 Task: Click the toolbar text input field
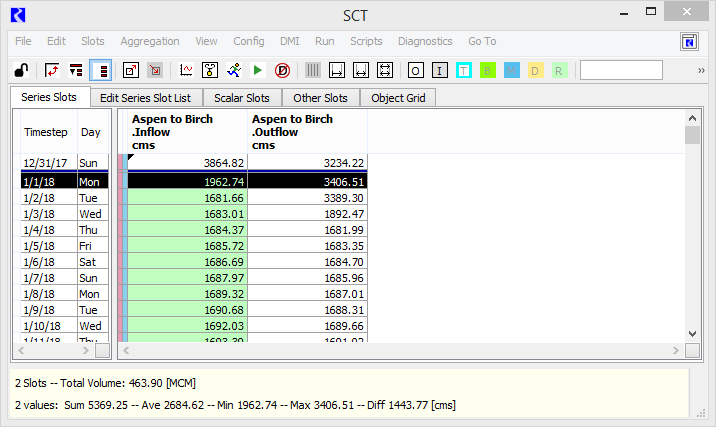621,70
